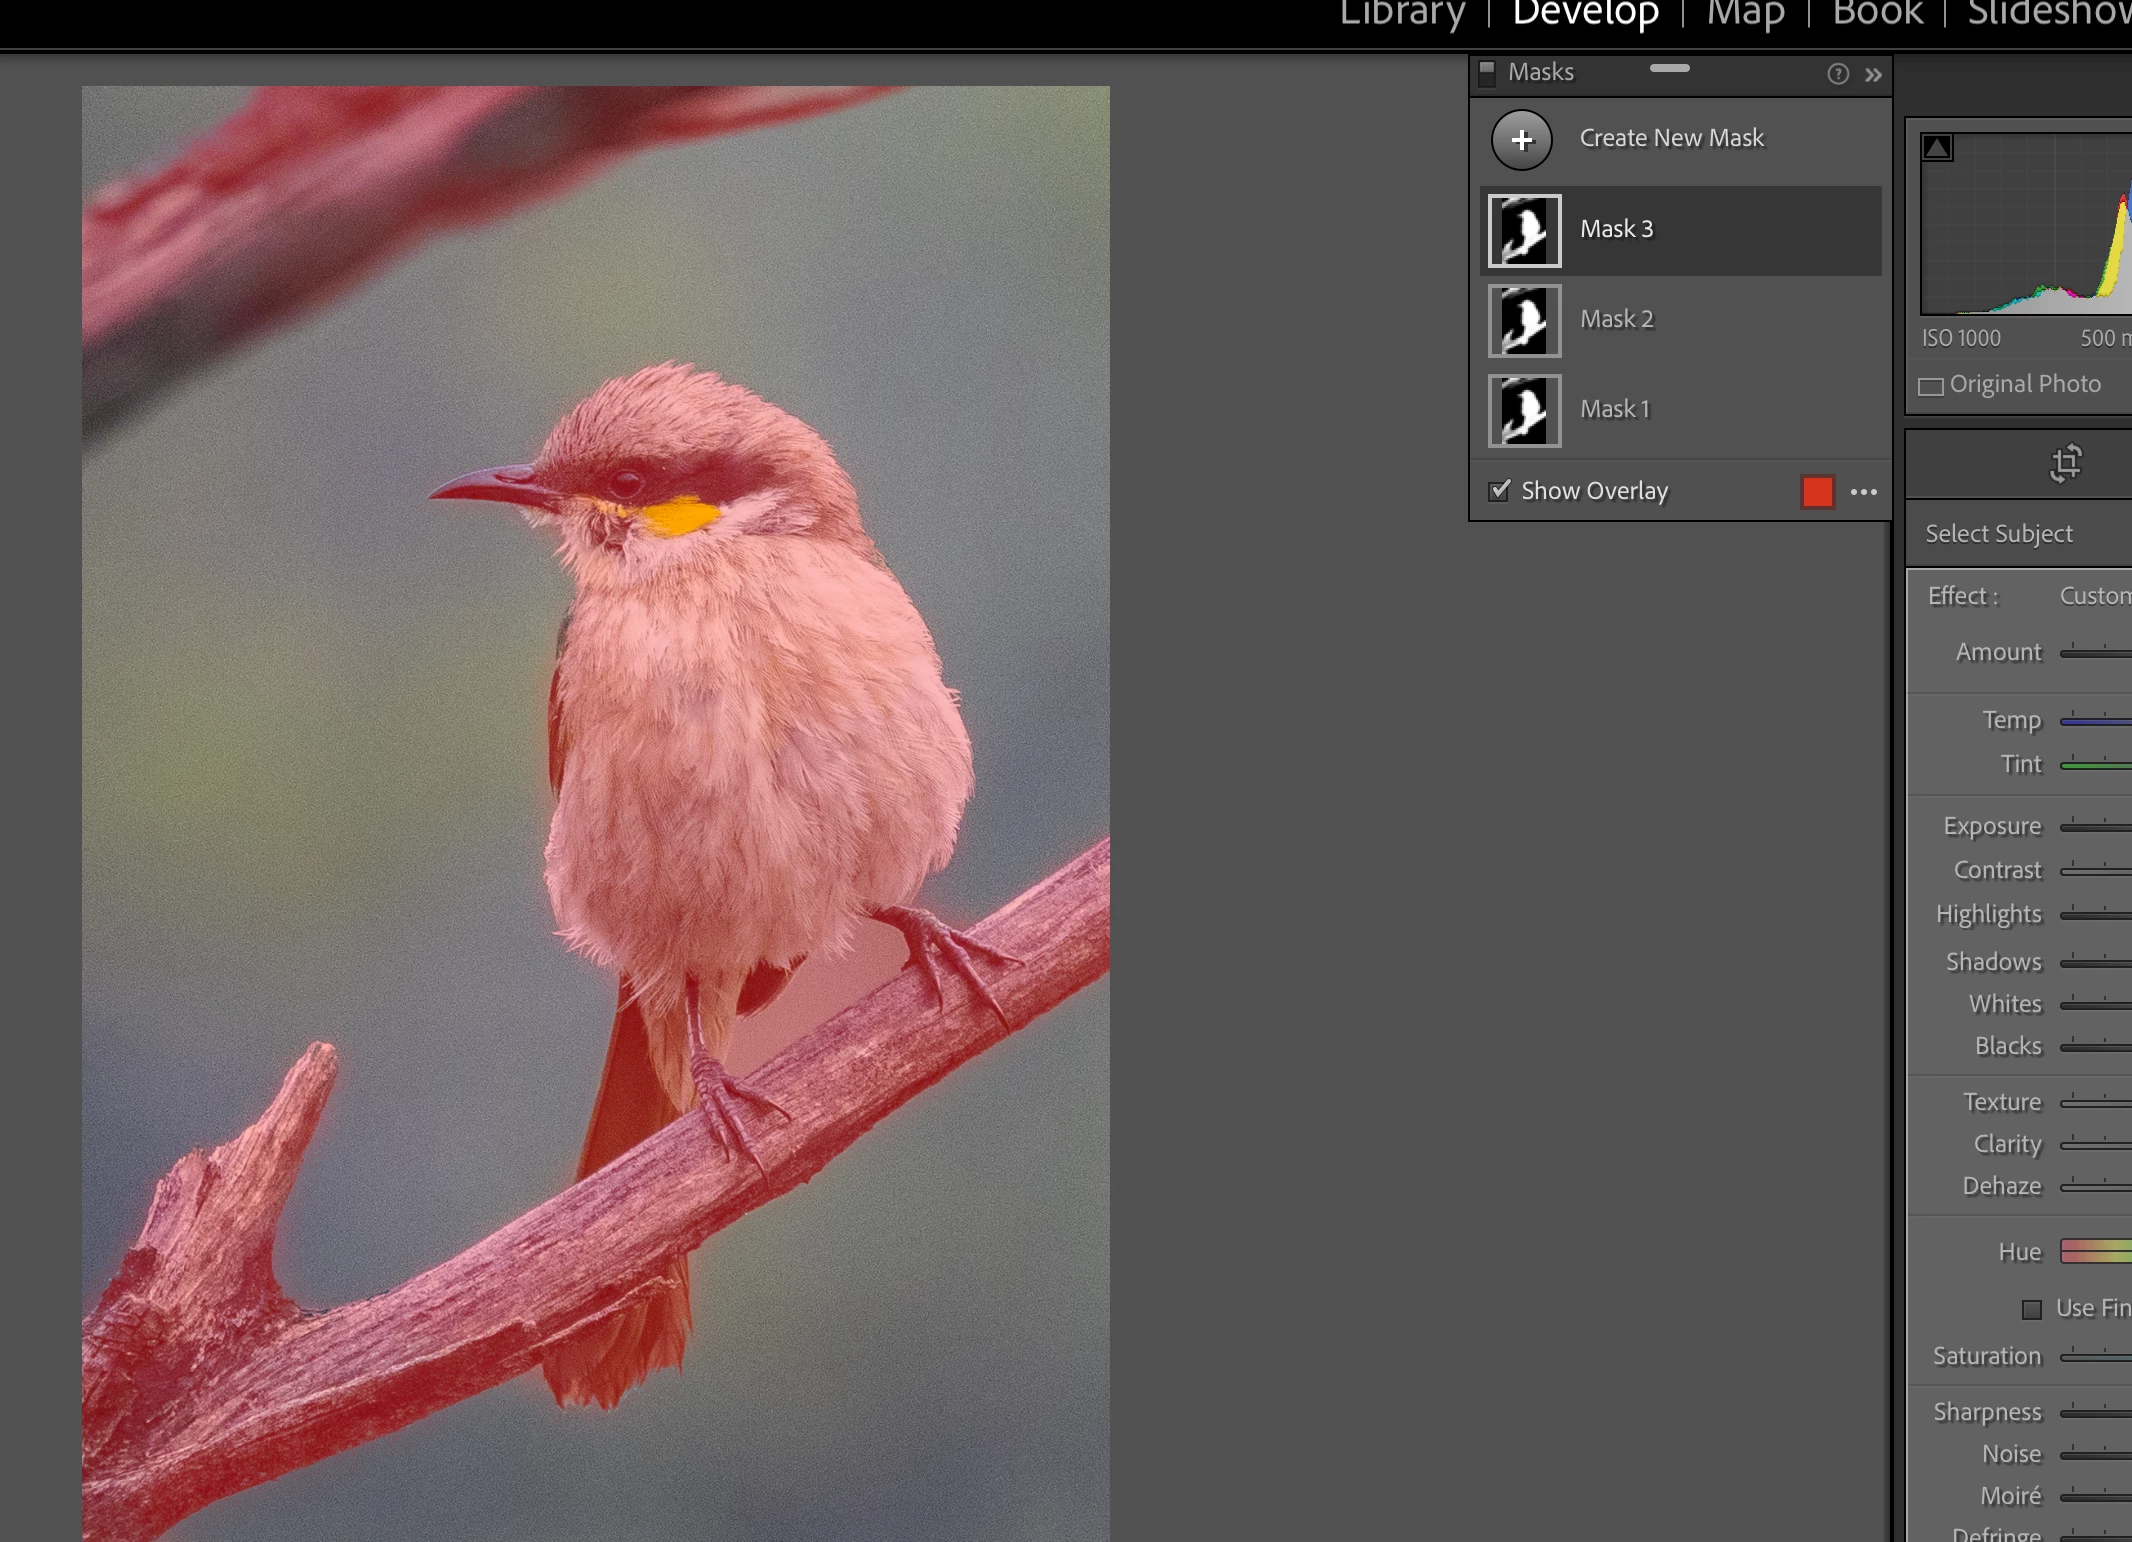
Task: Toggle shadow clipping triangle in histogram
Action: 1937,148
